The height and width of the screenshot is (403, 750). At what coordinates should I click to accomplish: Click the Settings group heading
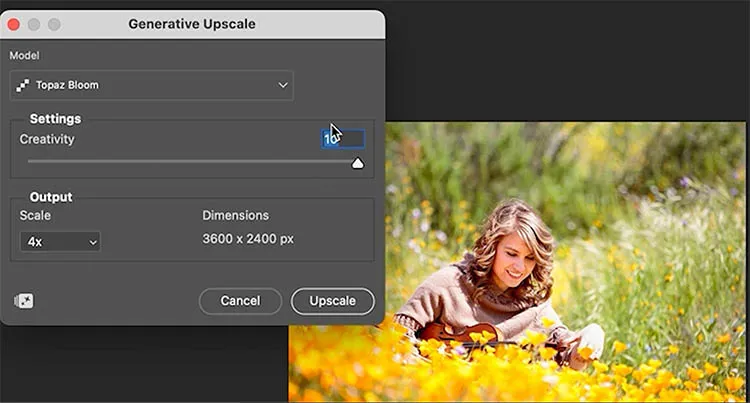55,119
